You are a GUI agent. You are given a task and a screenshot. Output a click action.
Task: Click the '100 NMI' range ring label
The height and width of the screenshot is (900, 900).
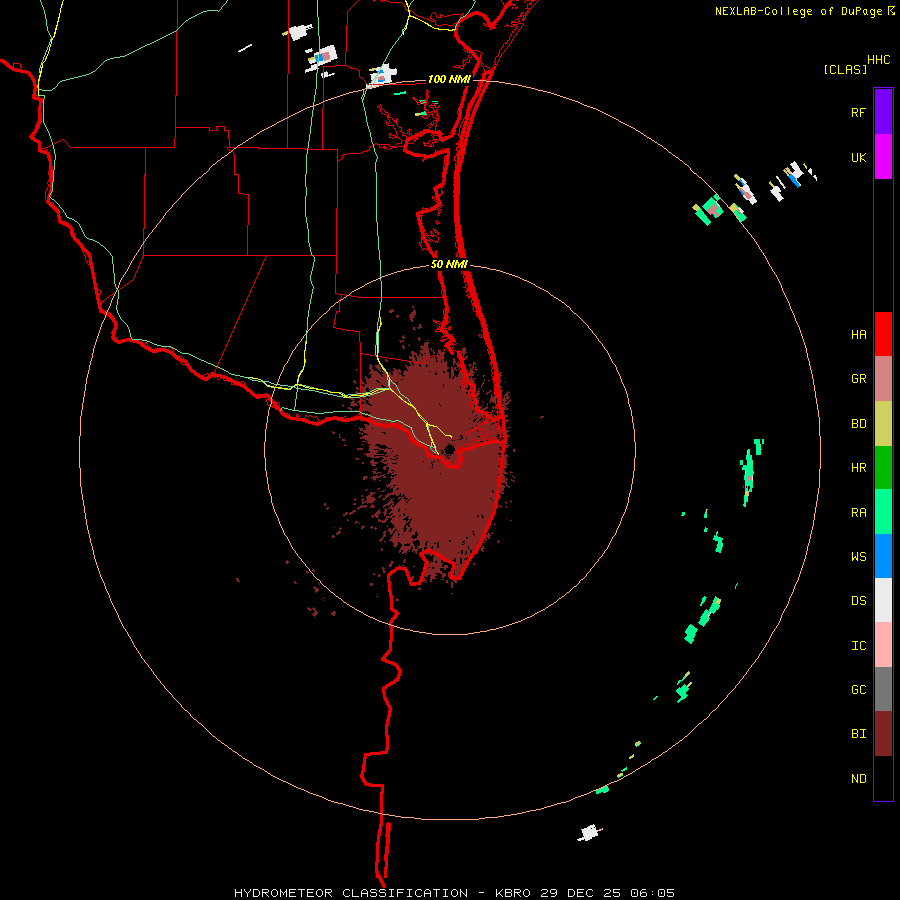pos(449,79)
